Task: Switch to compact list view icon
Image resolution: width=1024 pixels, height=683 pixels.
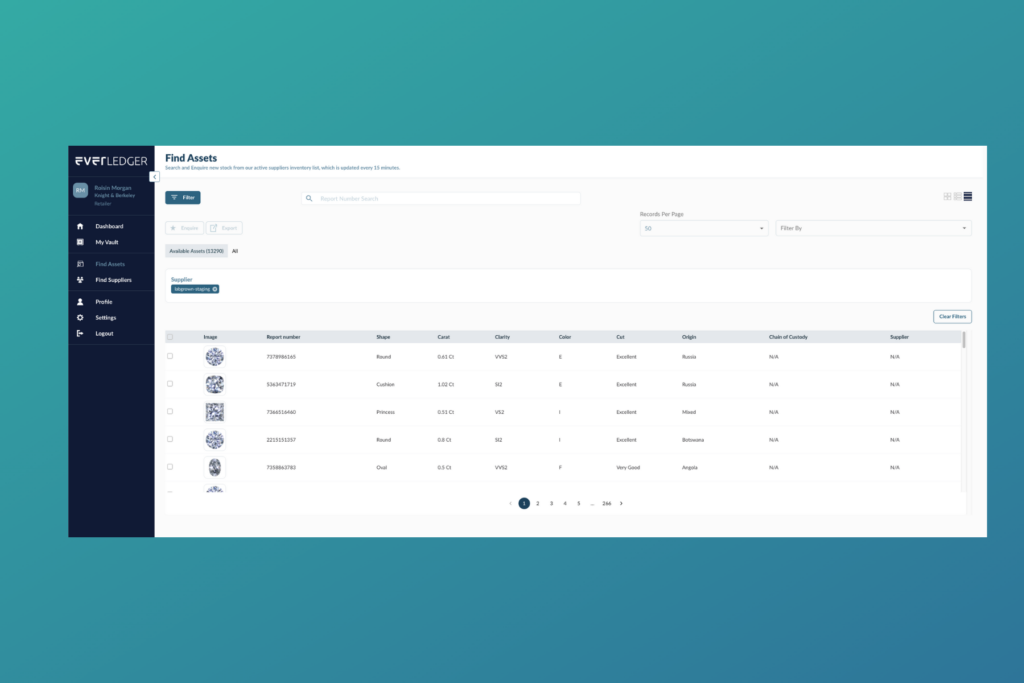Action: tap(967, 196)
